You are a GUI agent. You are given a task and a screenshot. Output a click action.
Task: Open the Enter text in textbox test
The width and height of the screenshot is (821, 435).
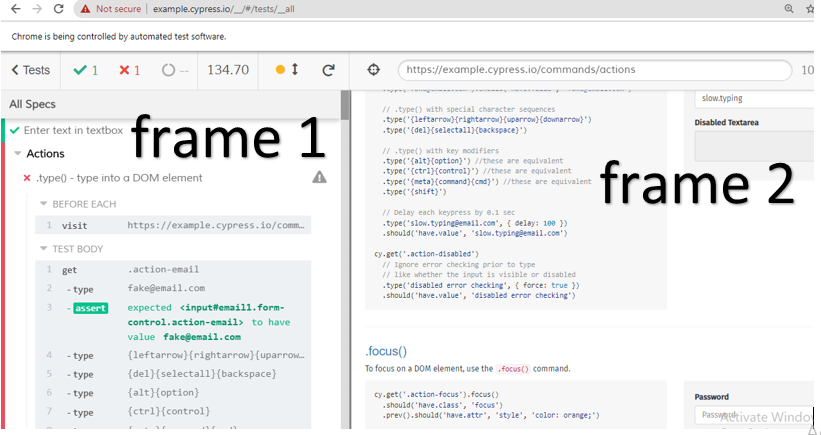click(73, 130)
